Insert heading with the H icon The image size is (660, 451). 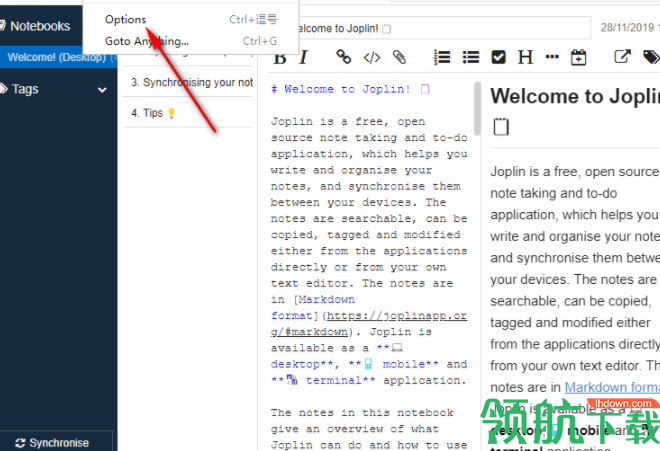point(525,57)
